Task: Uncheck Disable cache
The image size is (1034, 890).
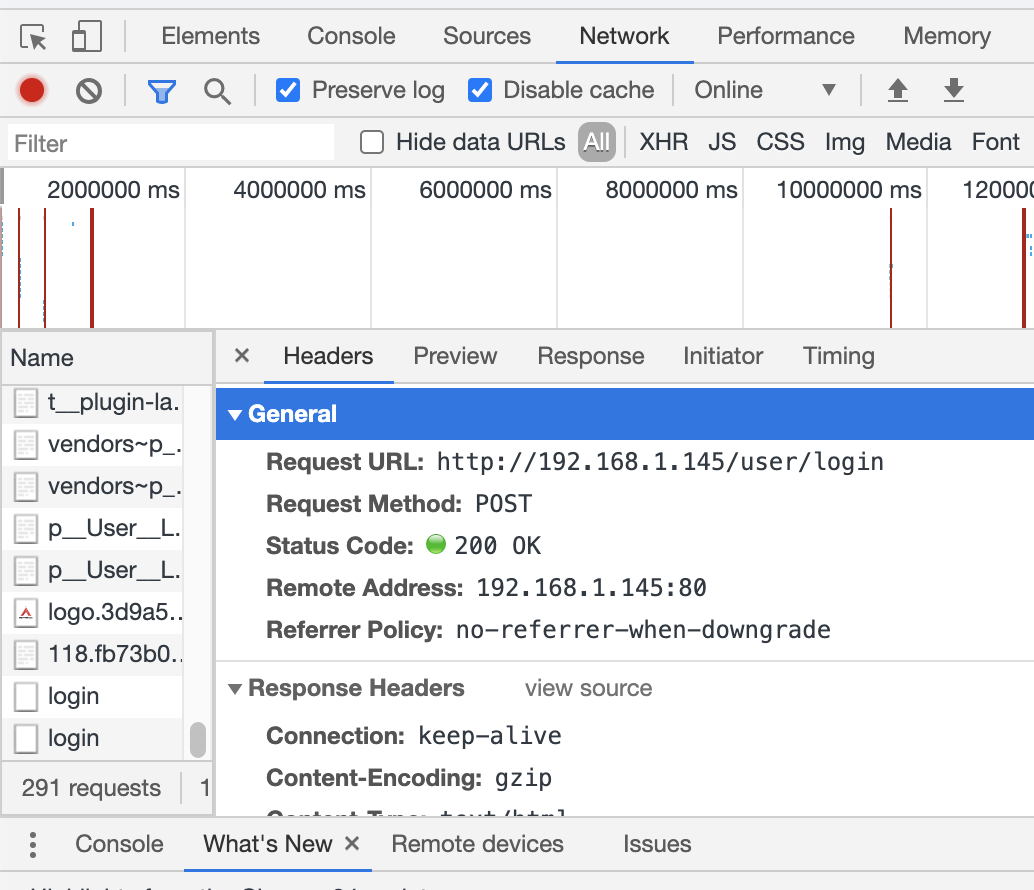Action: (x=480, y=90)
